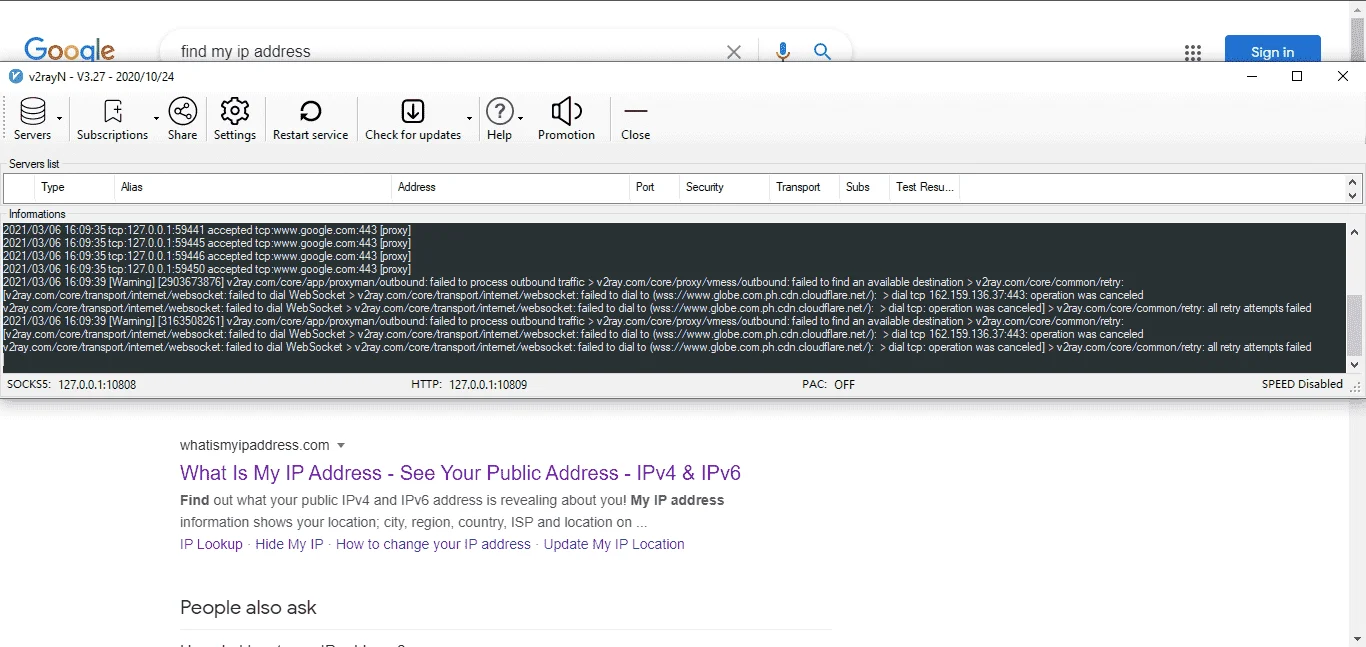Click the Google logo in browser
This screenshot has width=1366, height=647.
coord(70,50)
